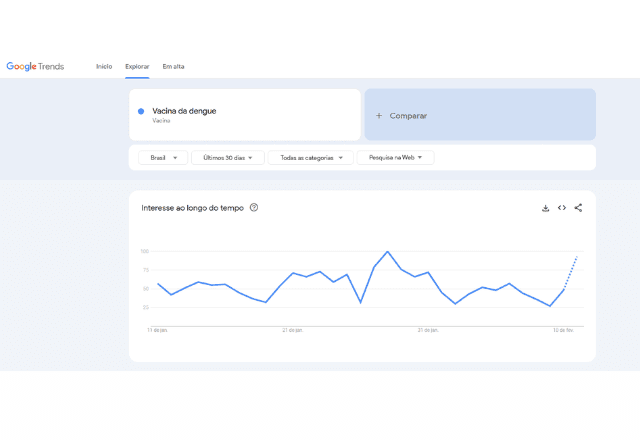This screenshot has width=640, height=440.
Task: Click the Vacina subtitle under the search term
Action: pos(161,120)
